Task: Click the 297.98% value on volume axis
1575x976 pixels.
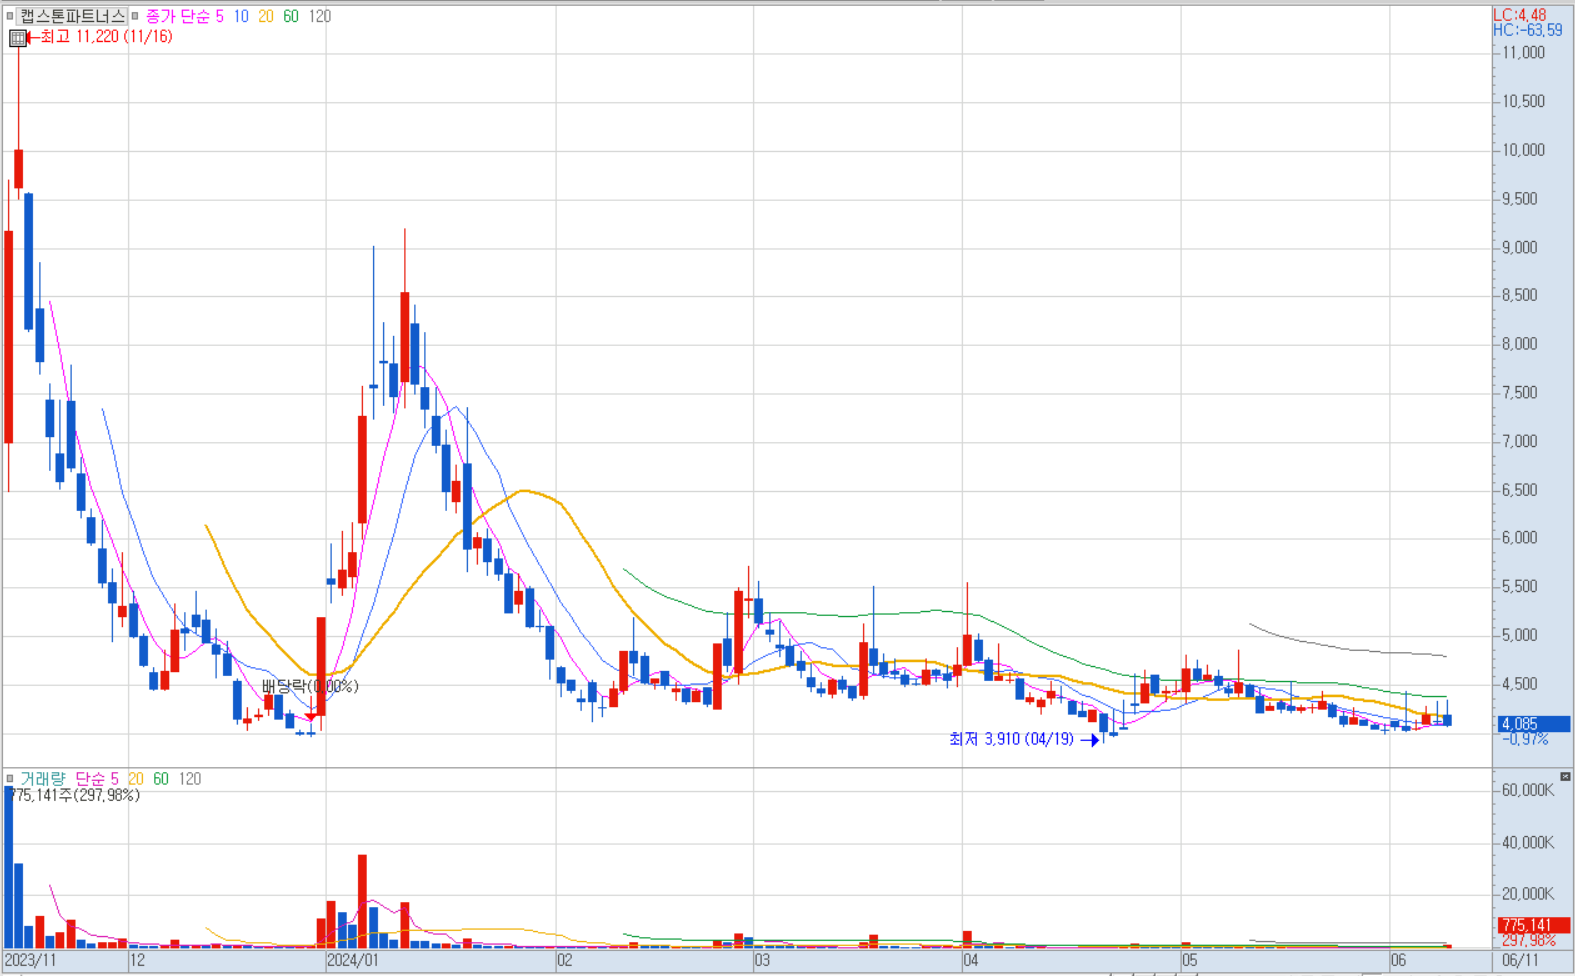Action: pos(1529,940)
